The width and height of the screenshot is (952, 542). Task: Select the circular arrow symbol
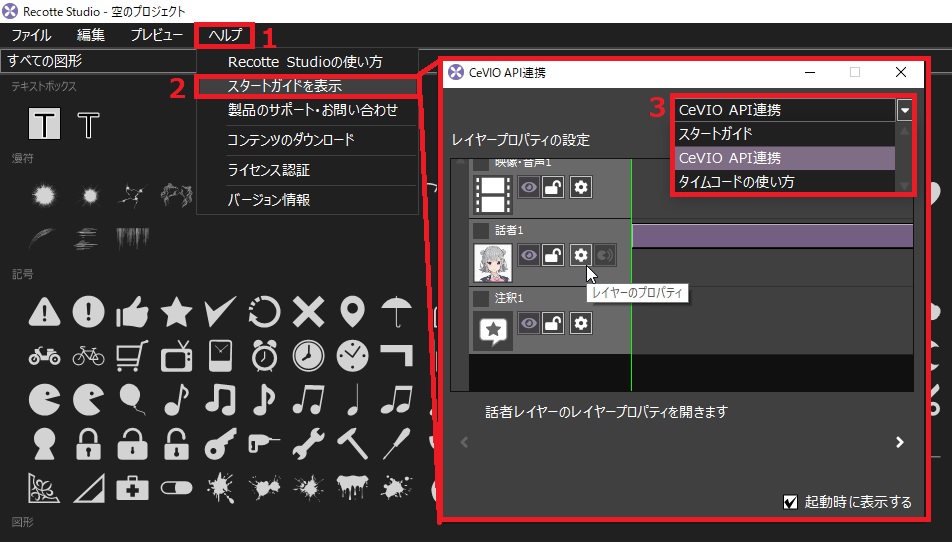click(264, 312)
